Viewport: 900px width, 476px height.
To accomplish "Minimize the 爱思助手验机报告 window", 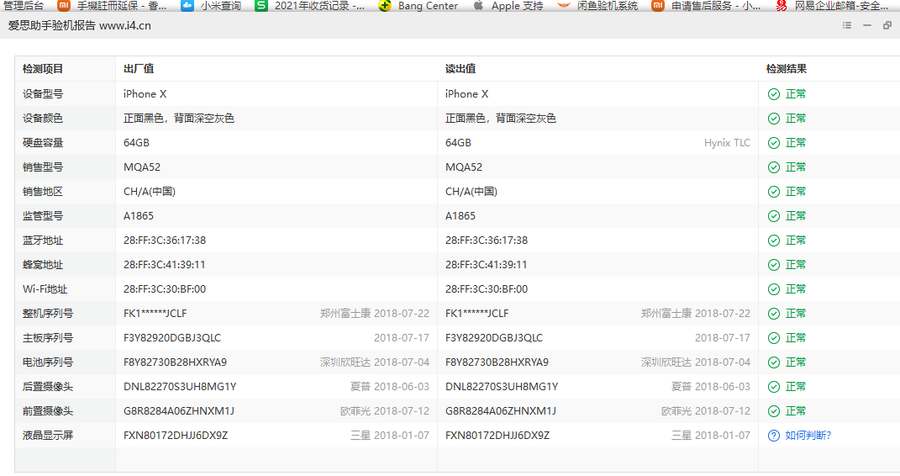I will click(x=867, y=25).
